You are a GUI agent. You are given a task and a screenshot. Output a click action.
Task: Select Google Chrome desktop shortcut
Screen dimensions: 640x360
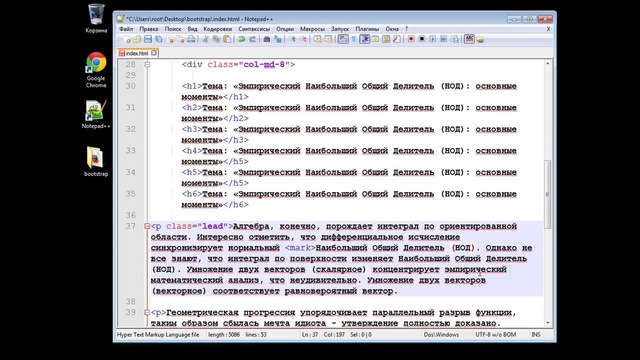[96, 70]
